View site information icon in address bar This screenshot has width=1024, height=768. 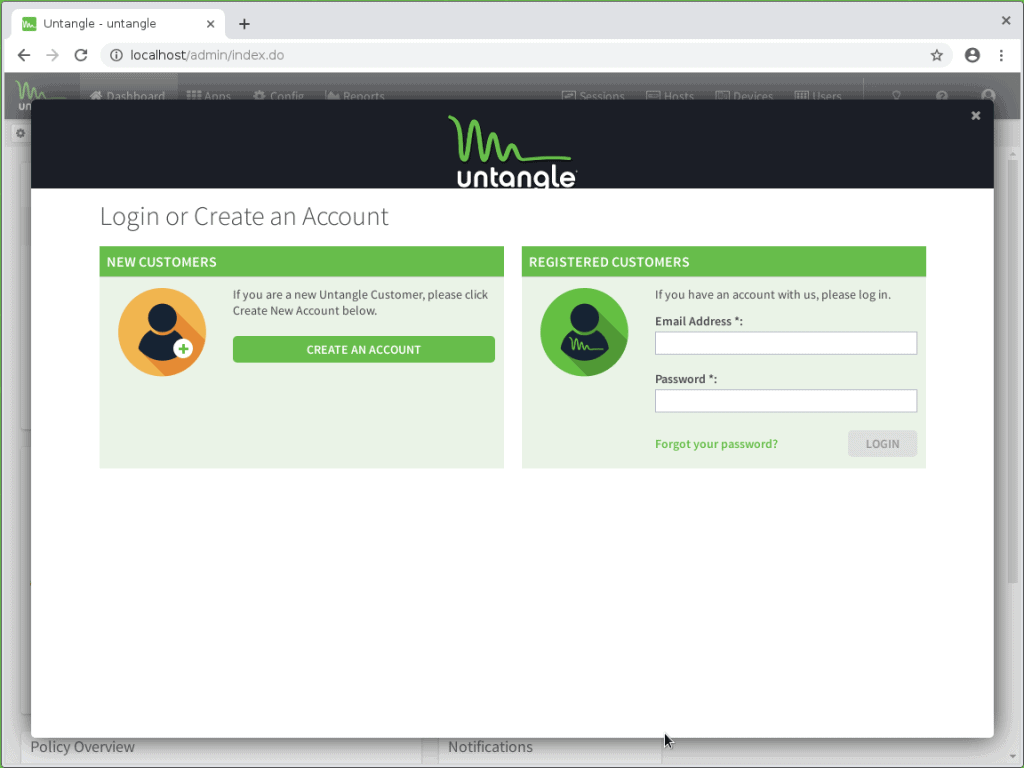coord(116,56)
